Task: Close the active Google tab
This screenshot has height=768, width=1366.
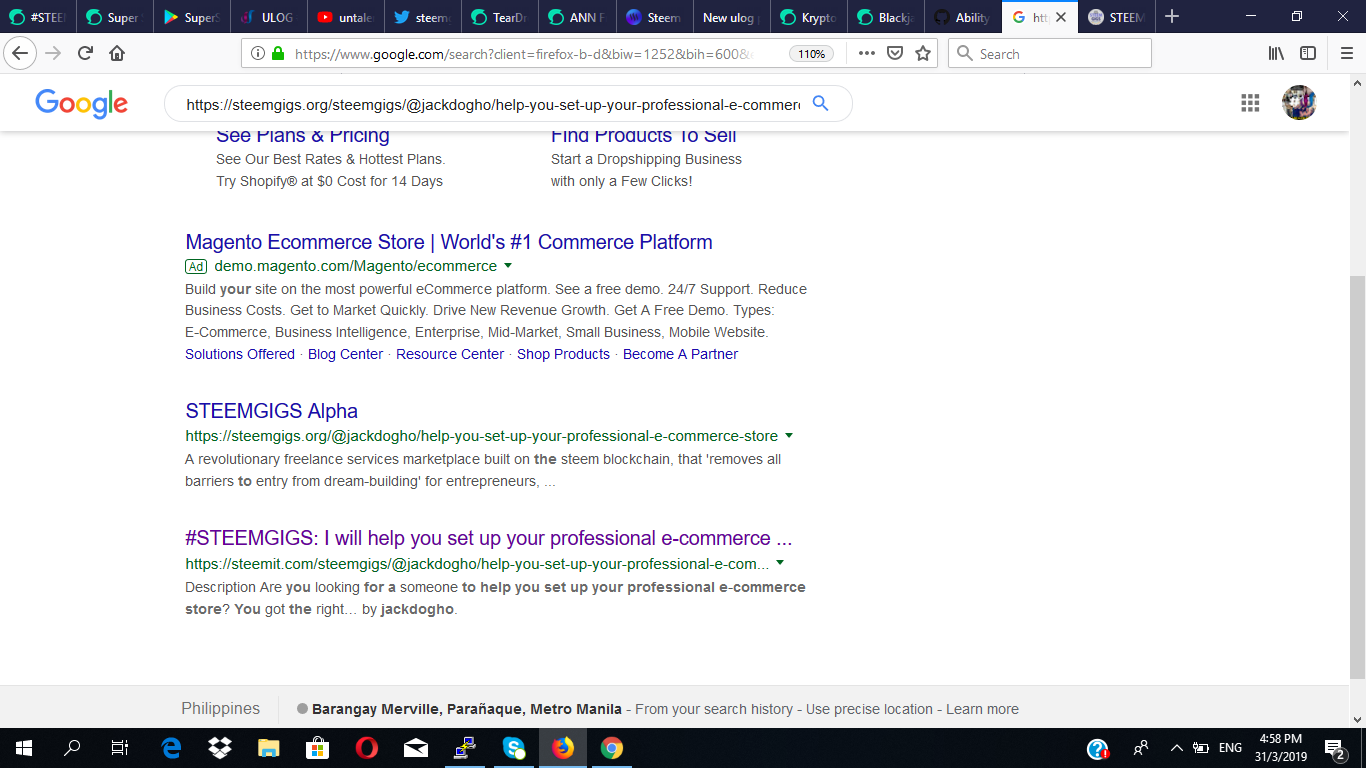Action: pyautogui.click(x=1061, y=17)
